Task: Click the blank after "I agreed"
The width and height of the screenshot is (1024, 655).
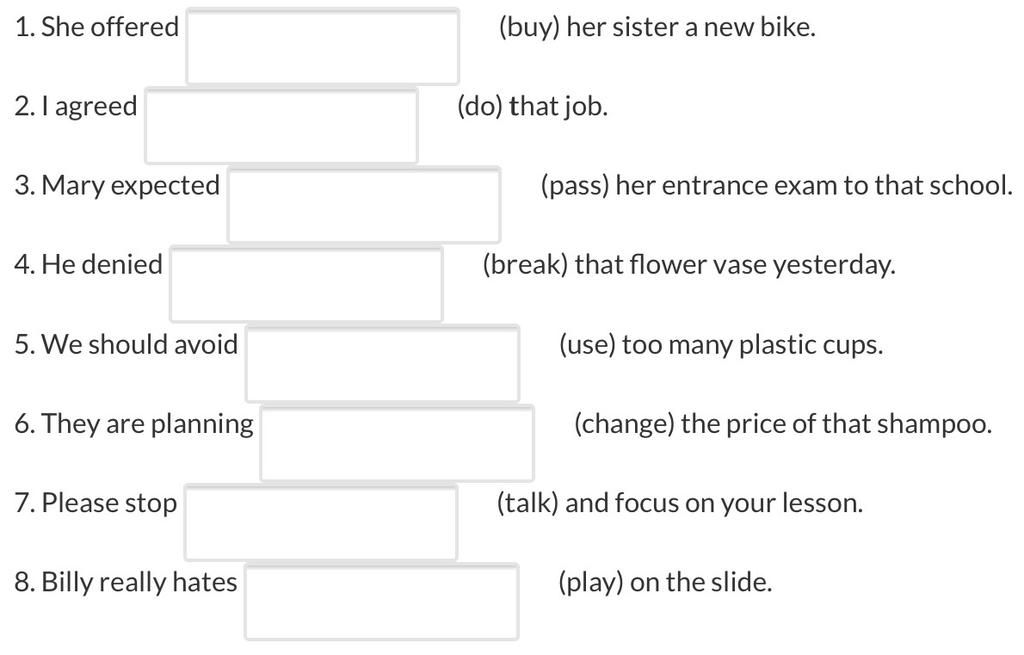Action: (281, 125)
